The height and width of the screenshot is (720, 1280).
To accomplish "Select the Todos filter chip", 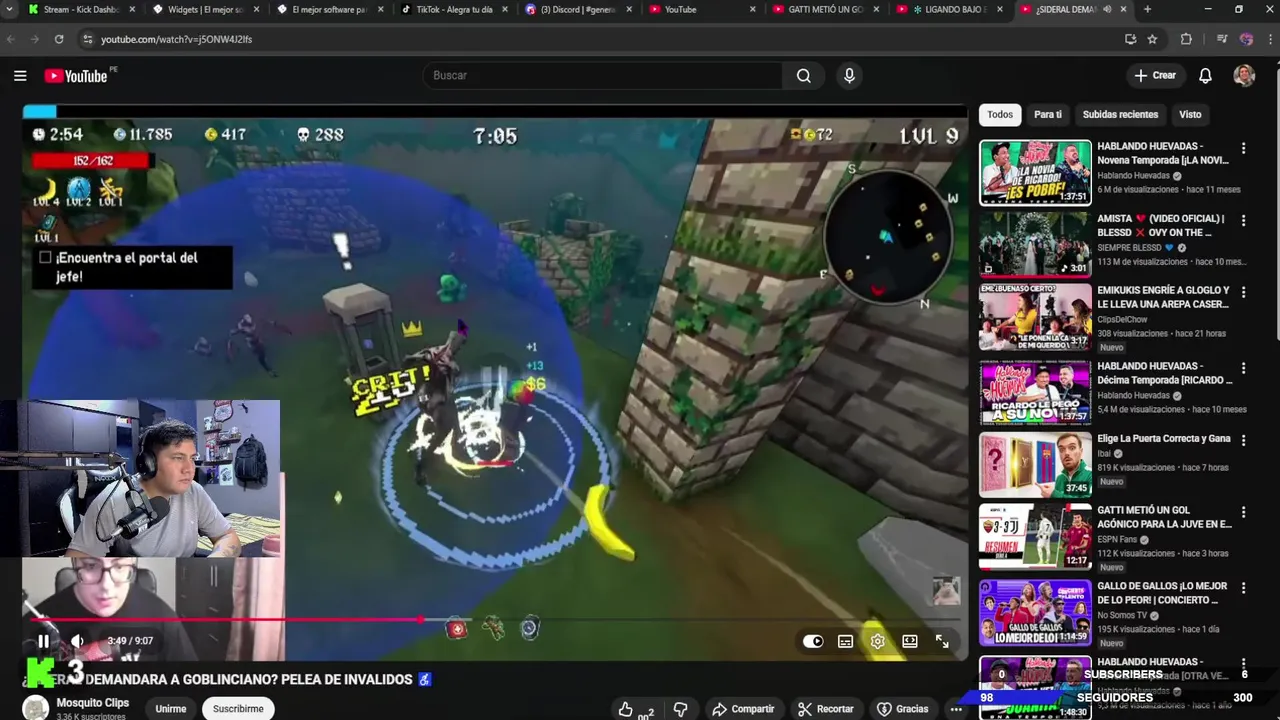I will click(x=1000, y=114).
